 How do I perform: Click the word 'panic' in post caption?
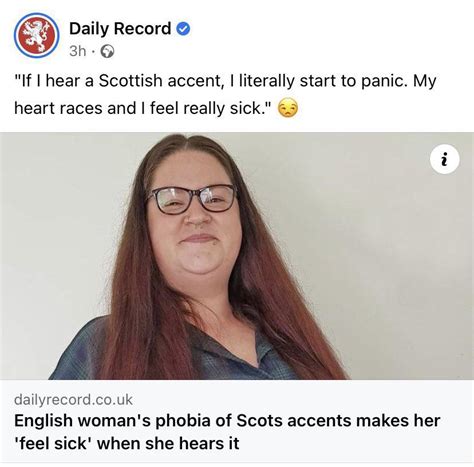(384, 81)
